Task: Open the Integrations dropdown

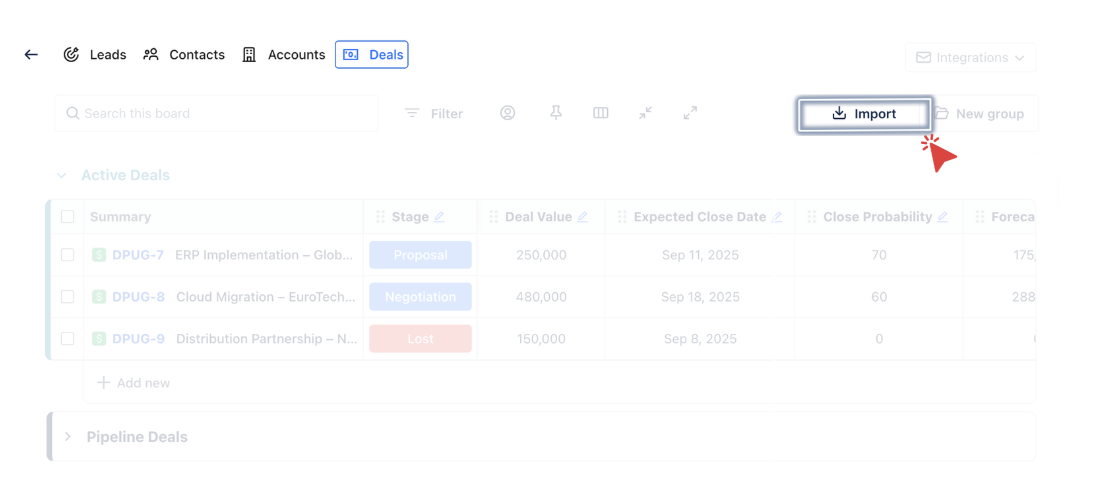Action: 970,58
